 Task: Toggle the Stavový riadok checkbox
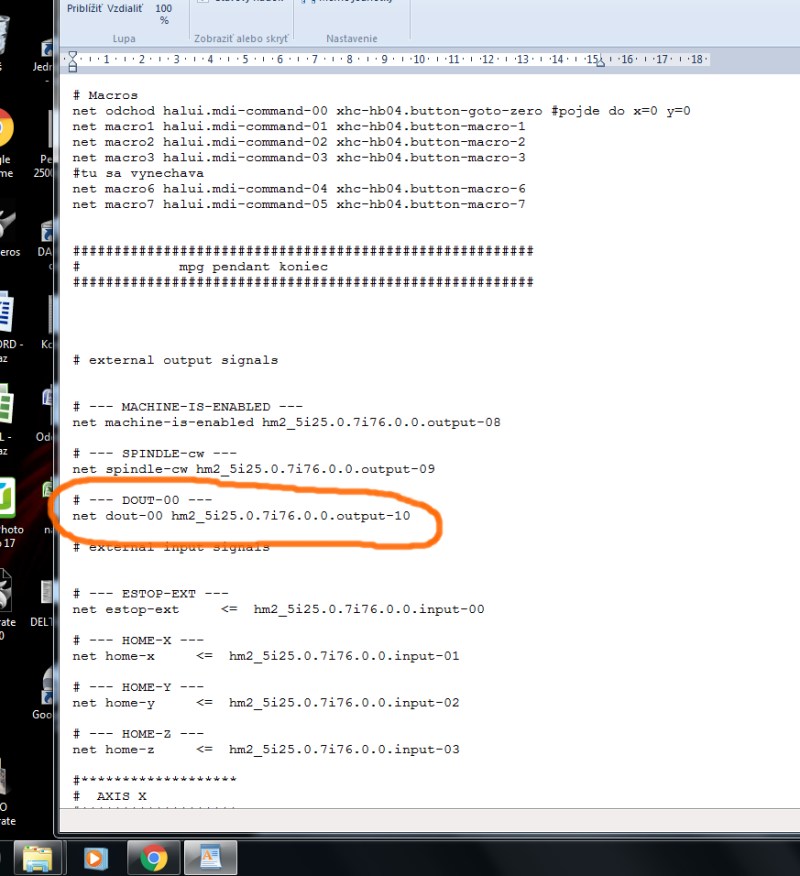(203, 2)
